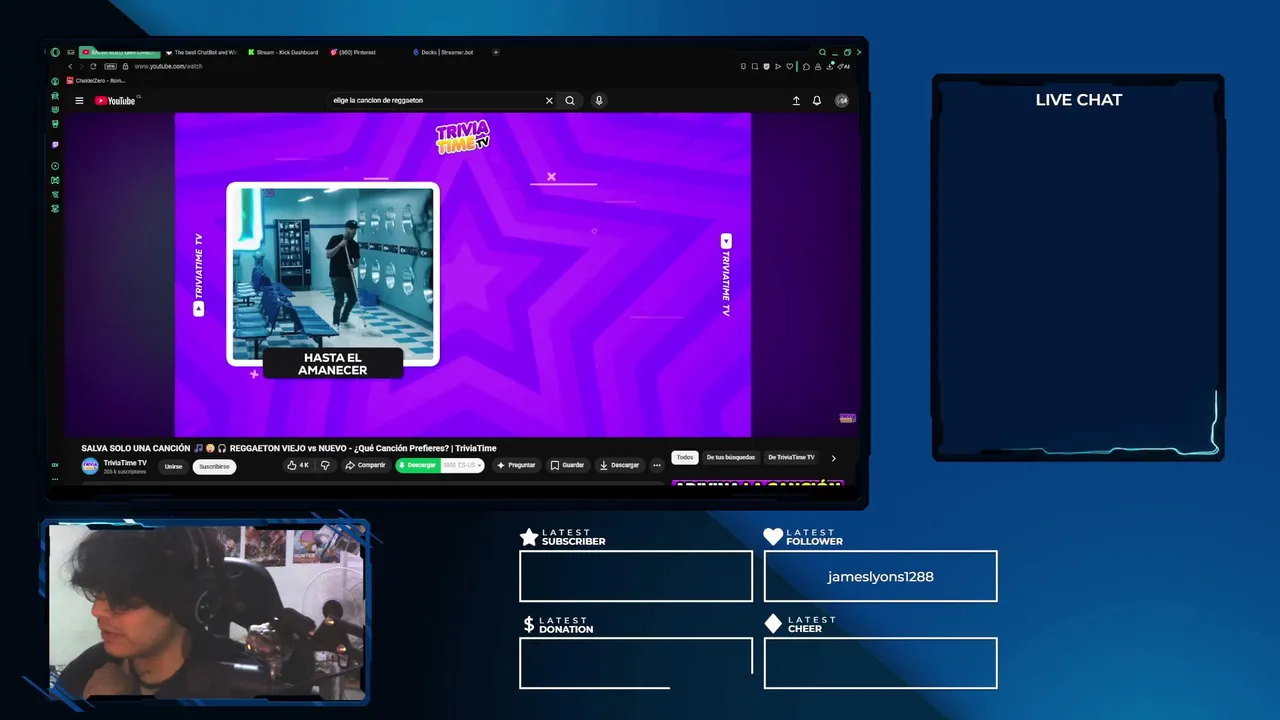
Task: Open browser main menu logo icon
Action: (55, 52)
